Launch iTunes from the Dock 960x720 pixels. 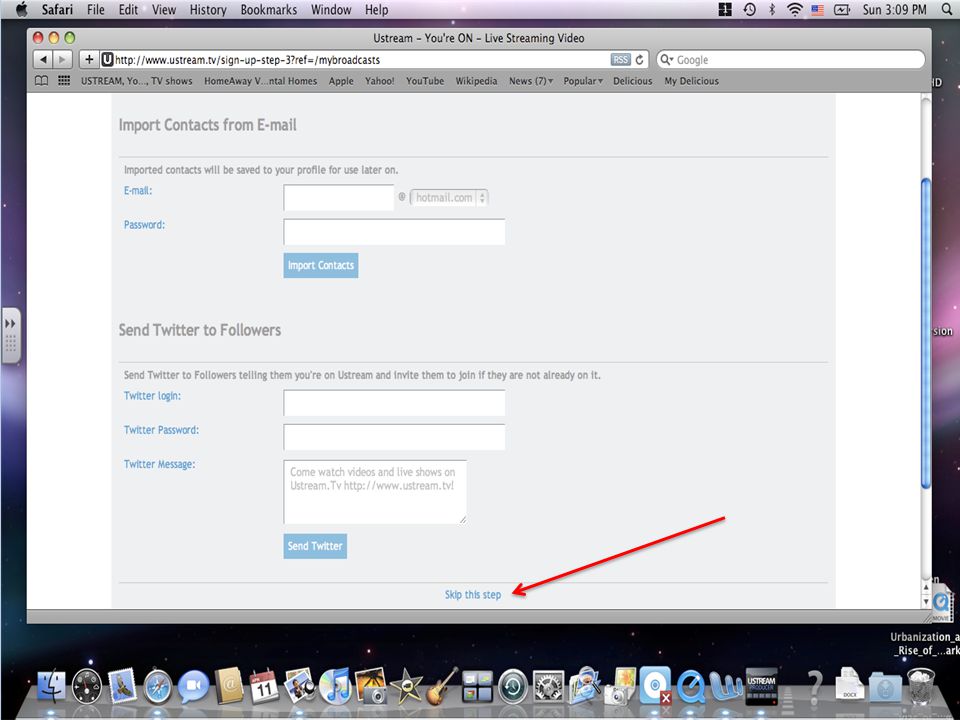coord(335,686)
